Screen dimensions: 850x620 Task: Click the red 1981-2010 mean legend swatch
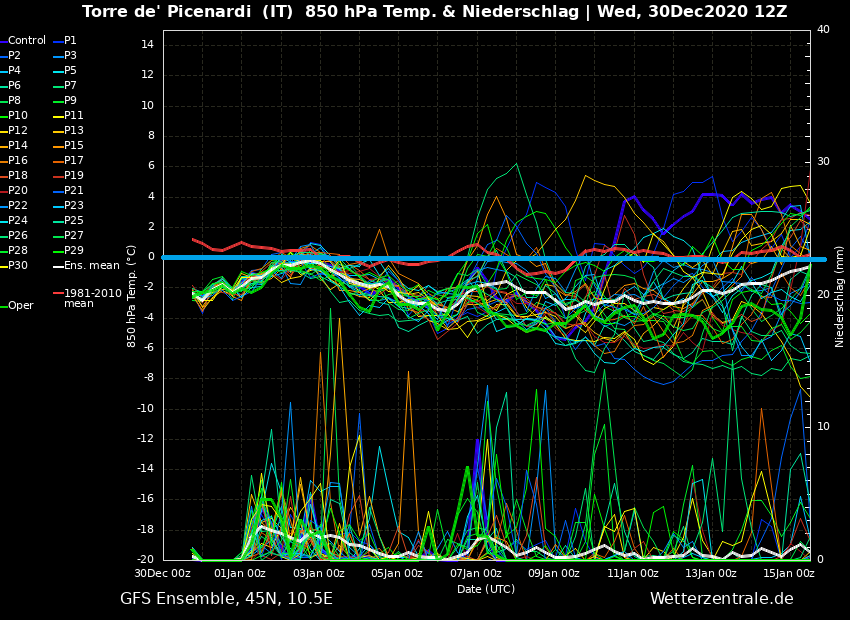(58, 293)
